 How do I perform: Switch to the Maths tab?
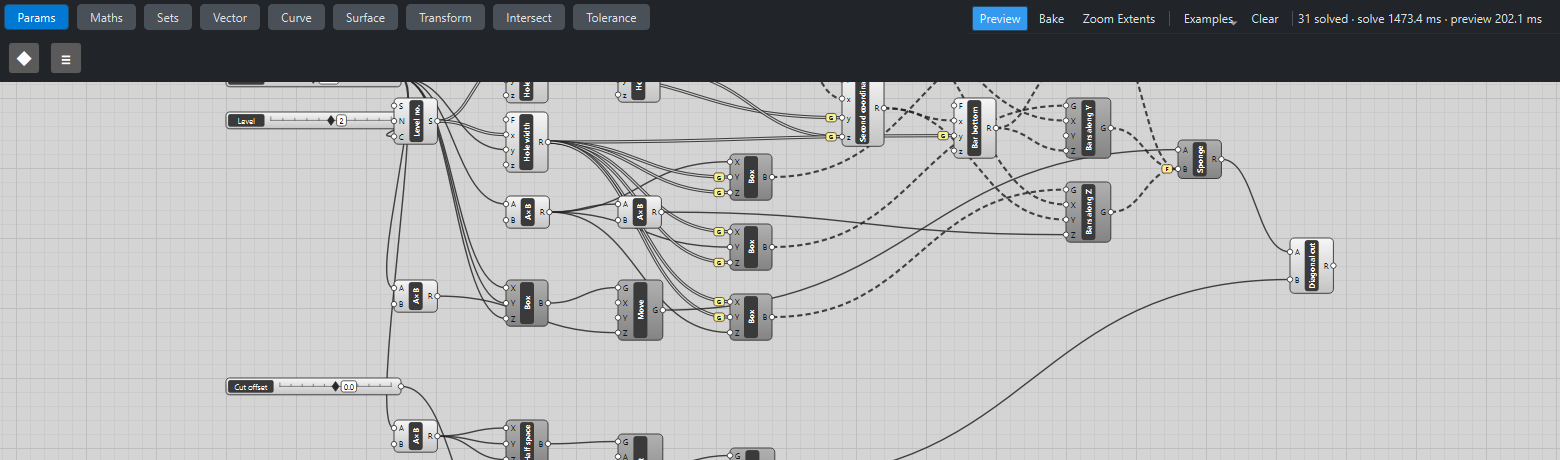107,18
